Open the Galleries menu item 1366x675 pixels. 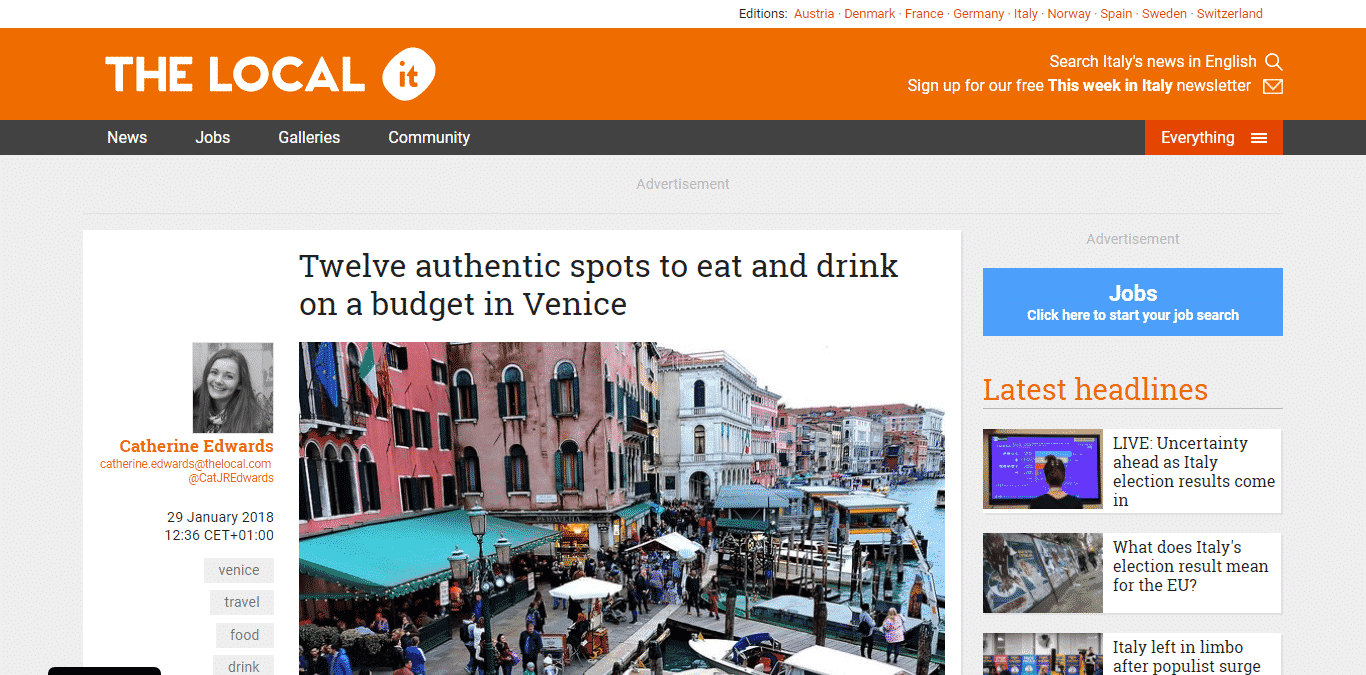[309, 138]
